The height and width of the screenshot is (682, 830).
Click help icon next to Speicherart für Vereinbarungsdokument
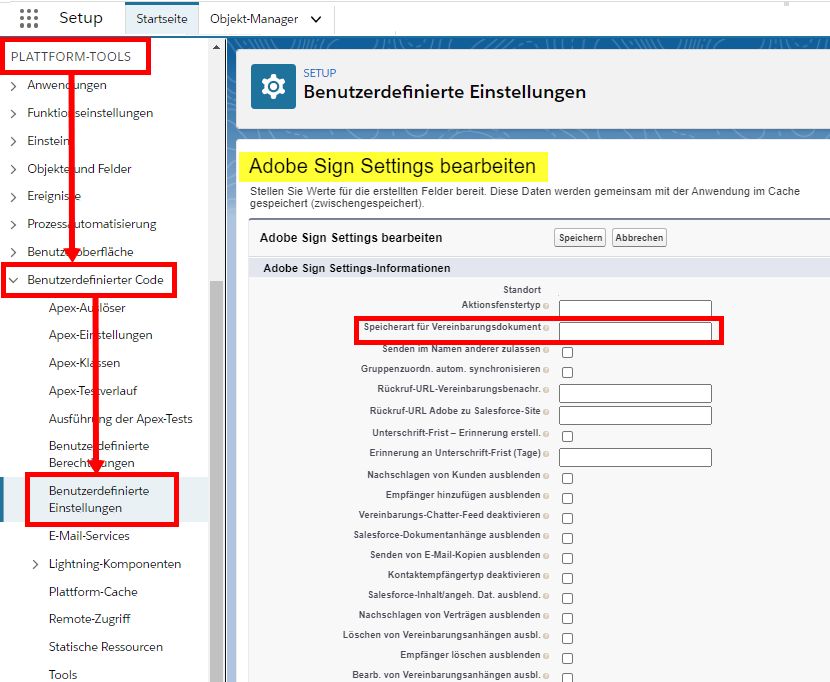[x=546, y=328]
